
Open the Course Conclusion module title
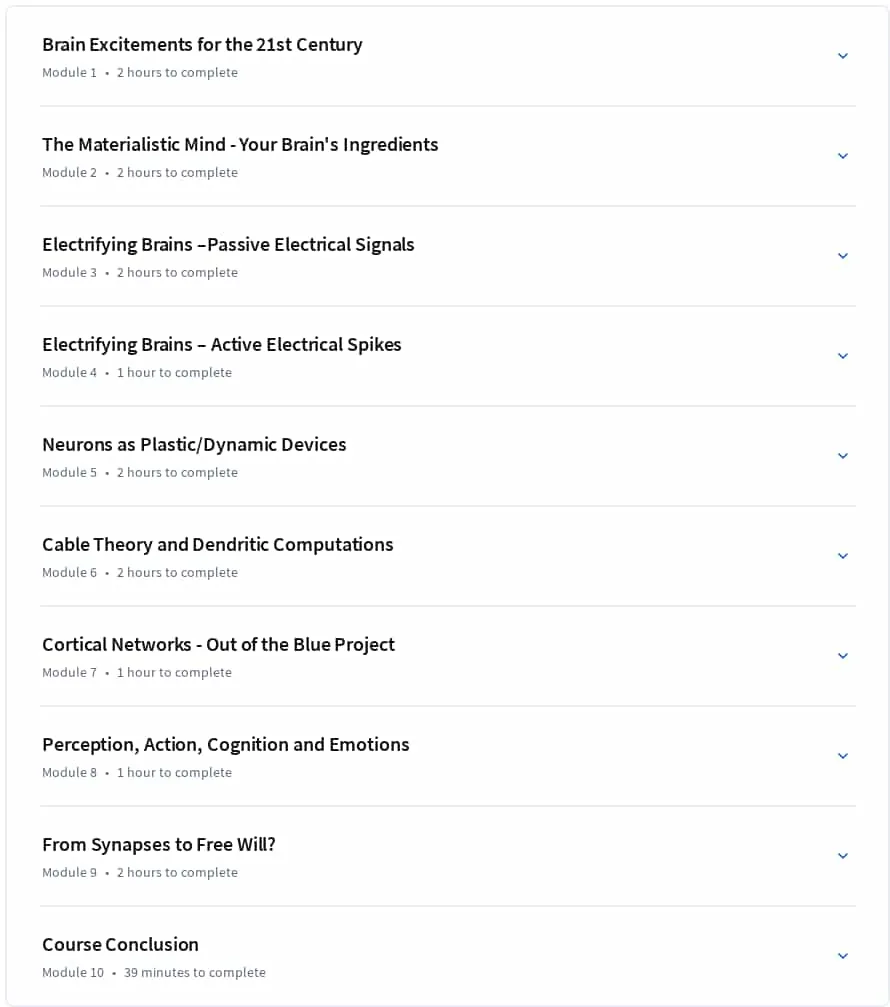coord(120,945)
